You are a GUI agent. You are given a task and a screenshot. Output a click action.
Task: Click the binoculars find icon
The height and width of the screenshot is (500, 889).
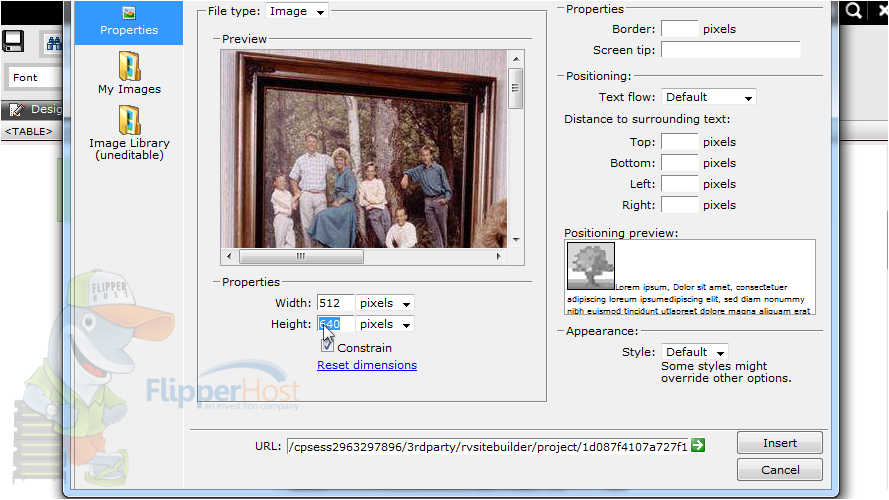(54, 43)
